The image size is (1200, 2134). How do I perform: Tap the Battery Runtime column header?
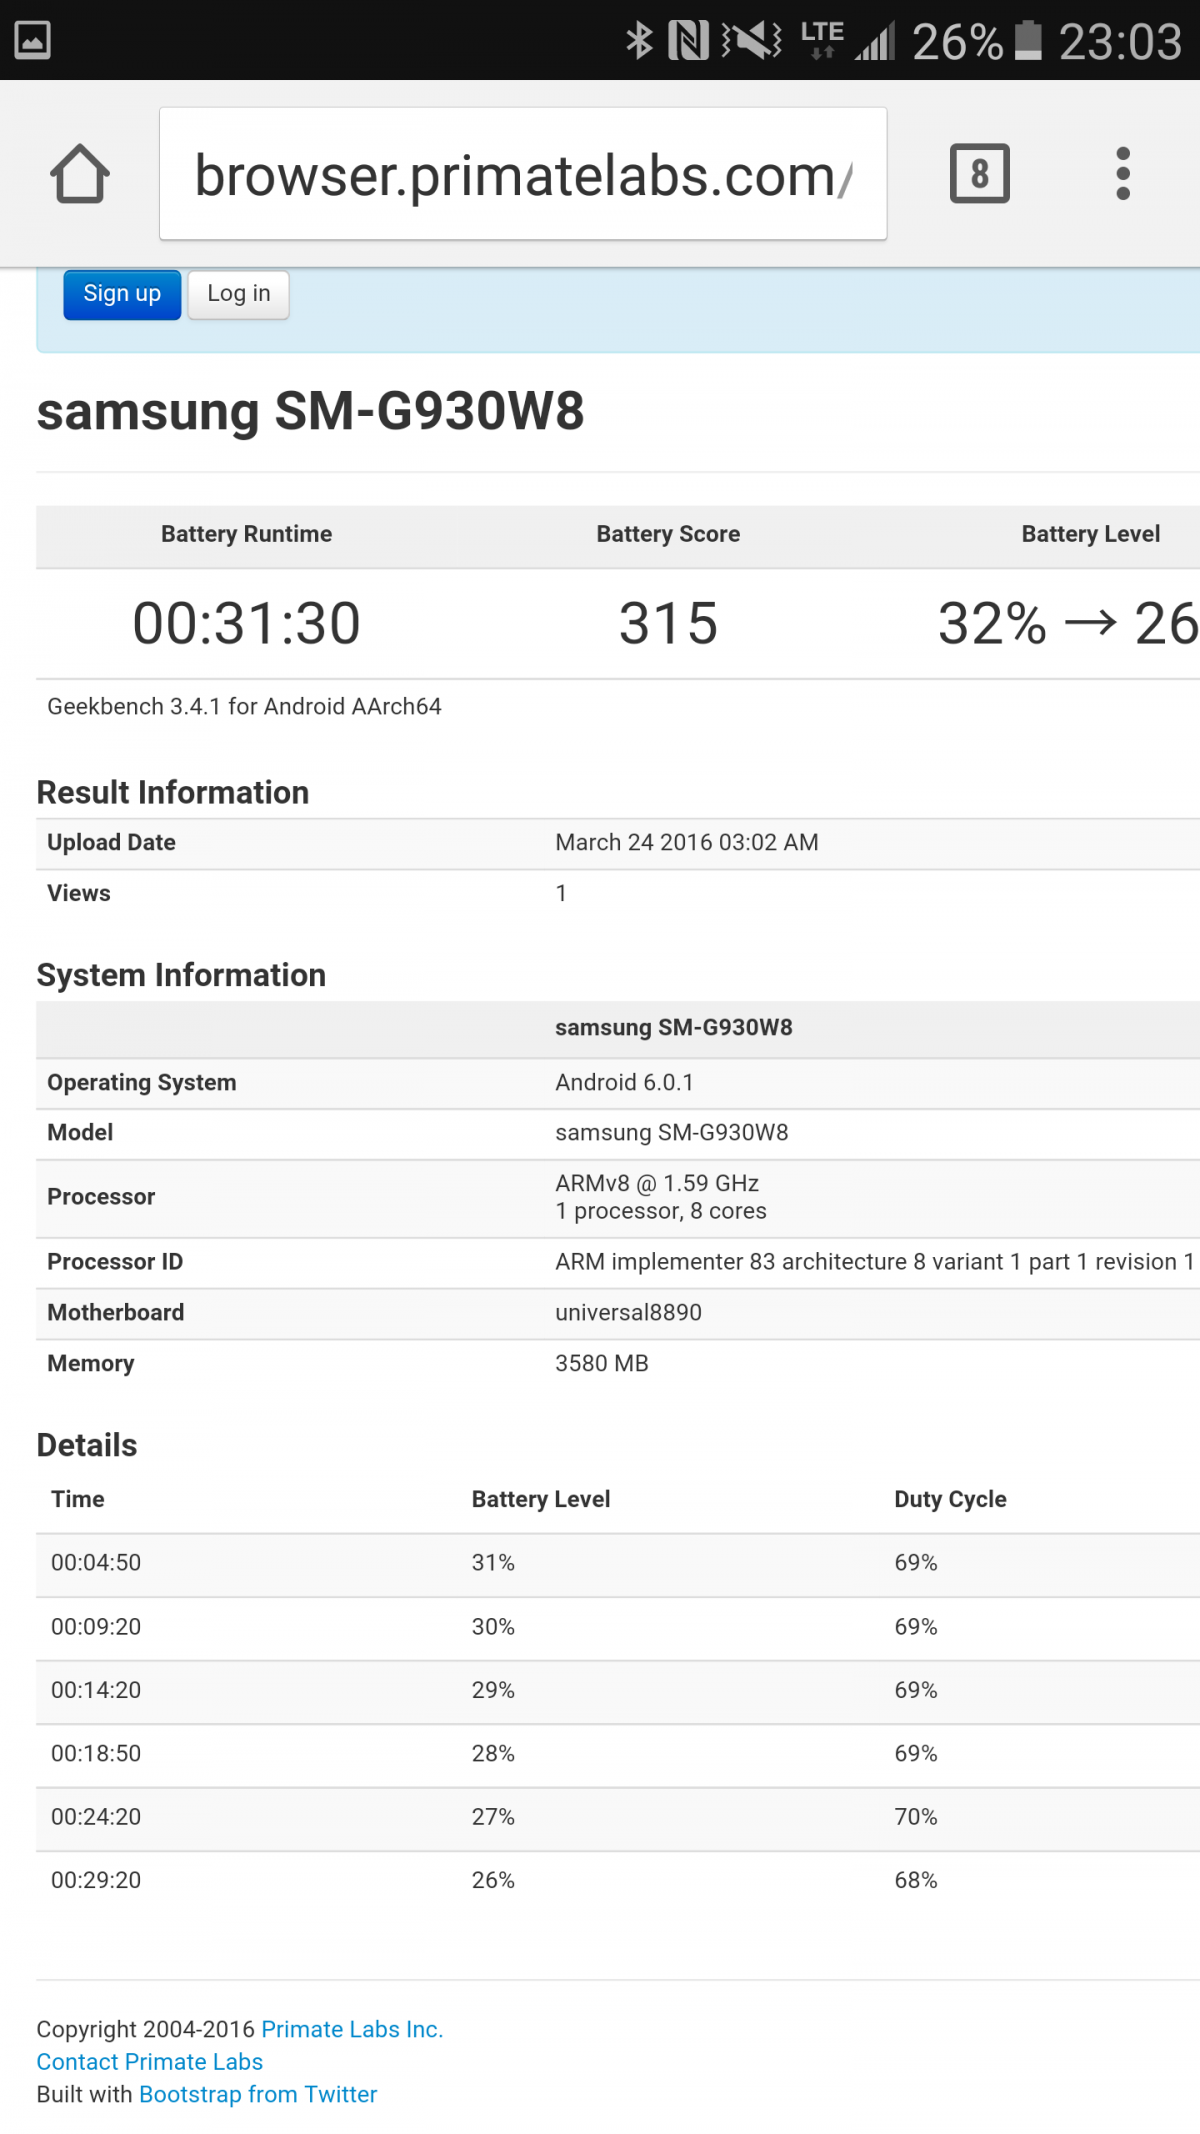tap(246, 534)
